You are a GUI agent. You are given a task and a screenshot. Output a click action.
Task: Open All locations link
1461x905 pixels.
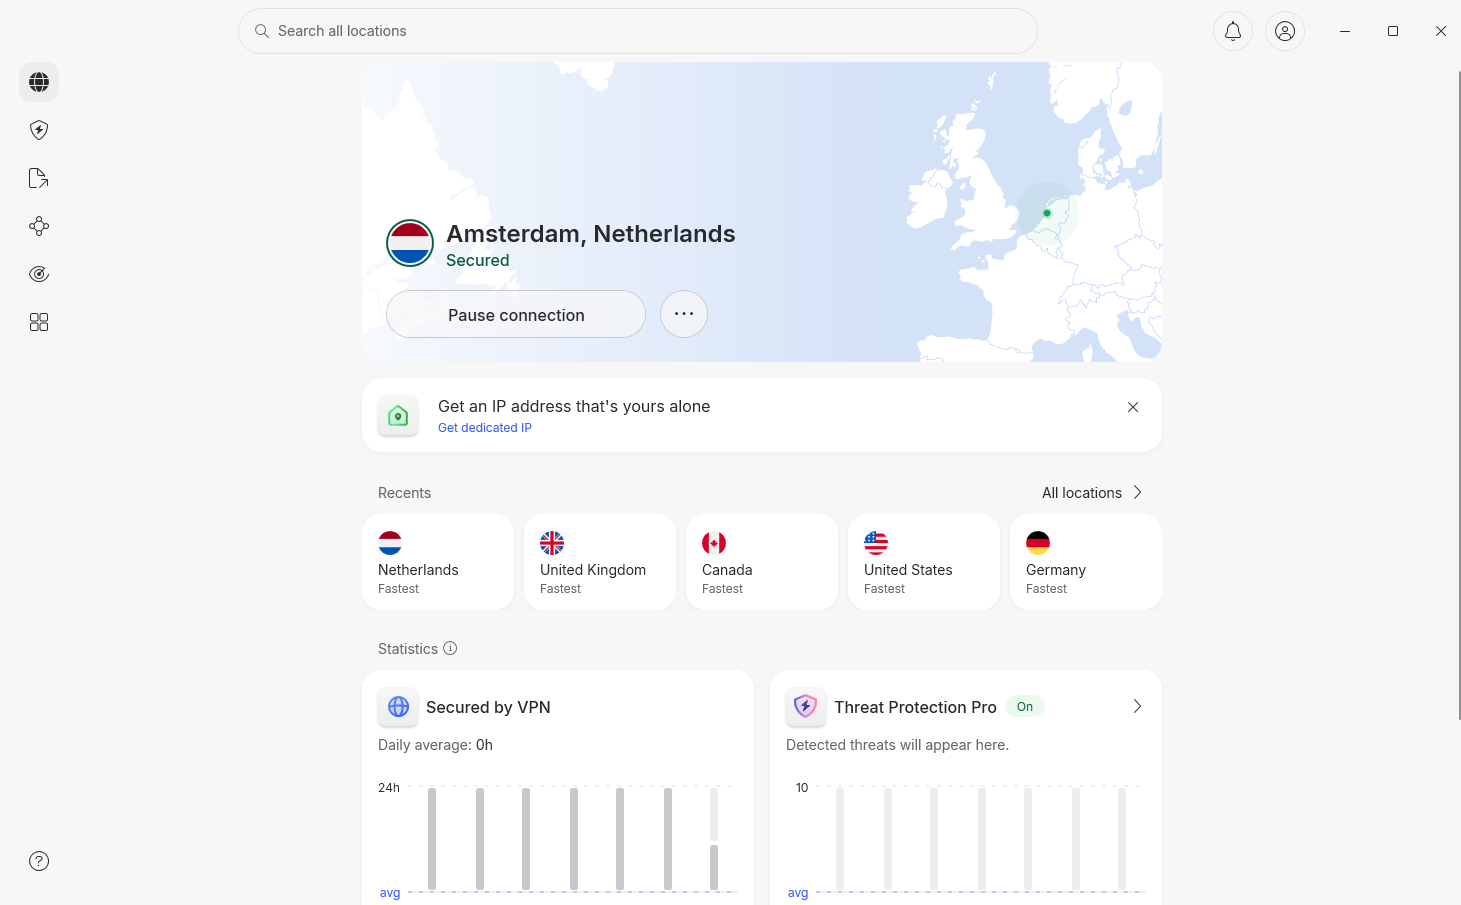[1082, 493]
